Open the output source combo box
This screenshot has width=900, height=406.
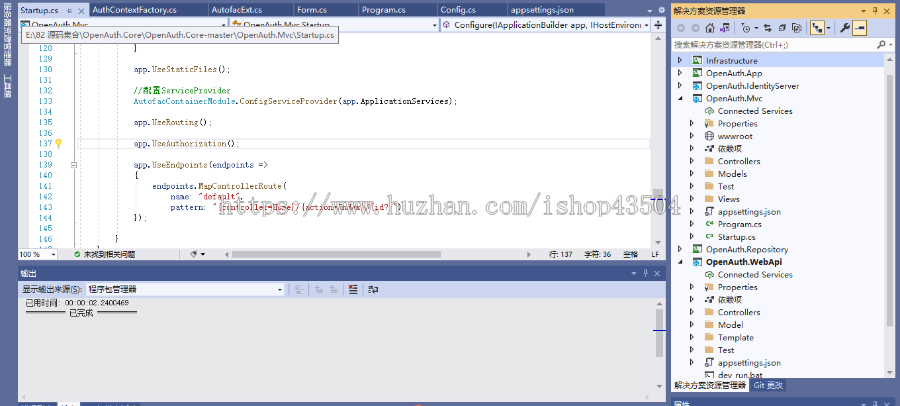click(185, 289)
